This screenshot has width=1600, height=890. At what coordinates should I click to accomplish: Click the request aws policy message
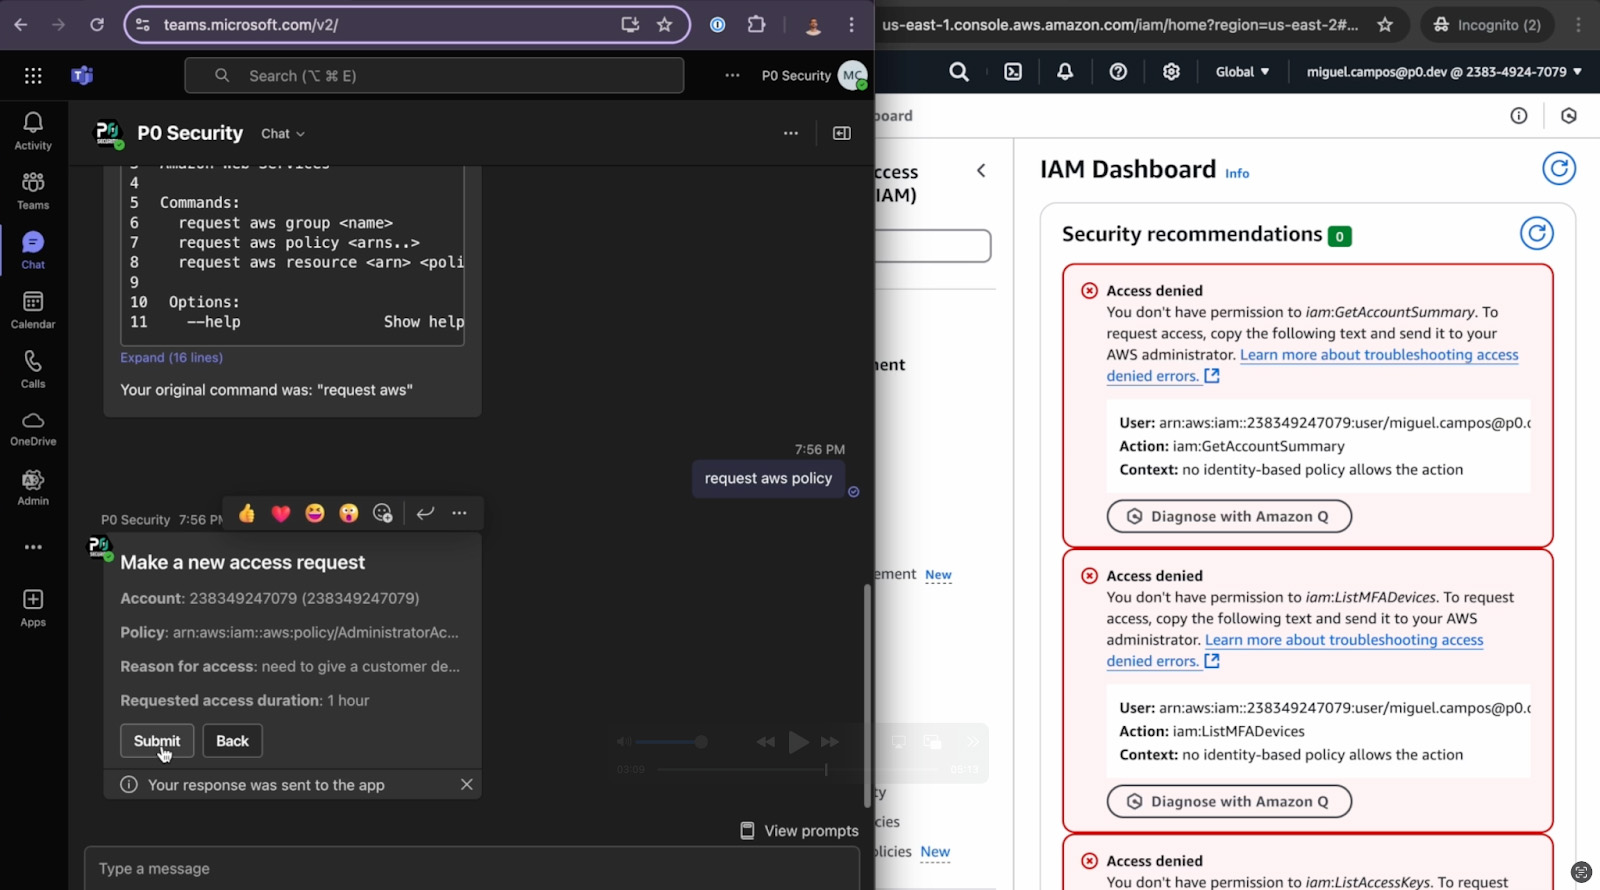click(768, 479)
